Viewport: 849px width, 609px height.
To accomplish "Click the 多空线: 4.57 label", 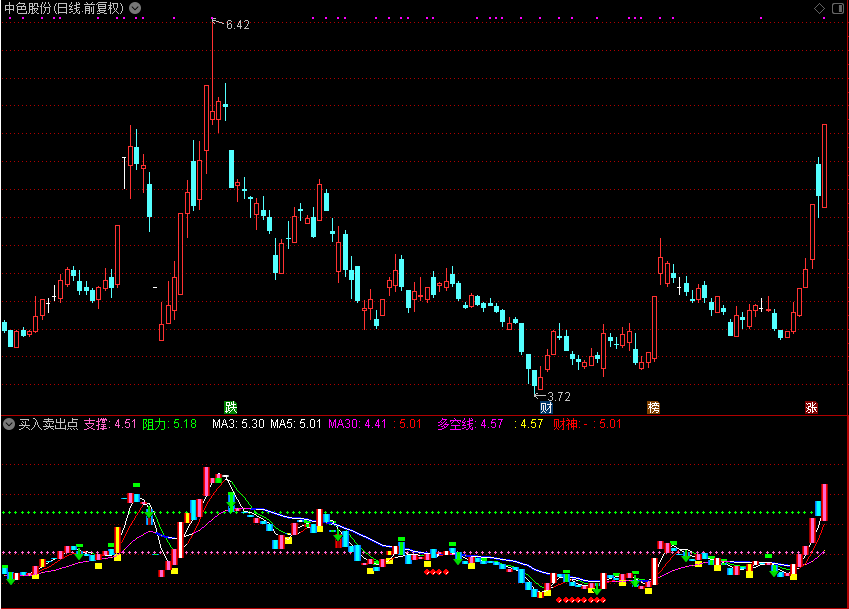I will (471, 424).
